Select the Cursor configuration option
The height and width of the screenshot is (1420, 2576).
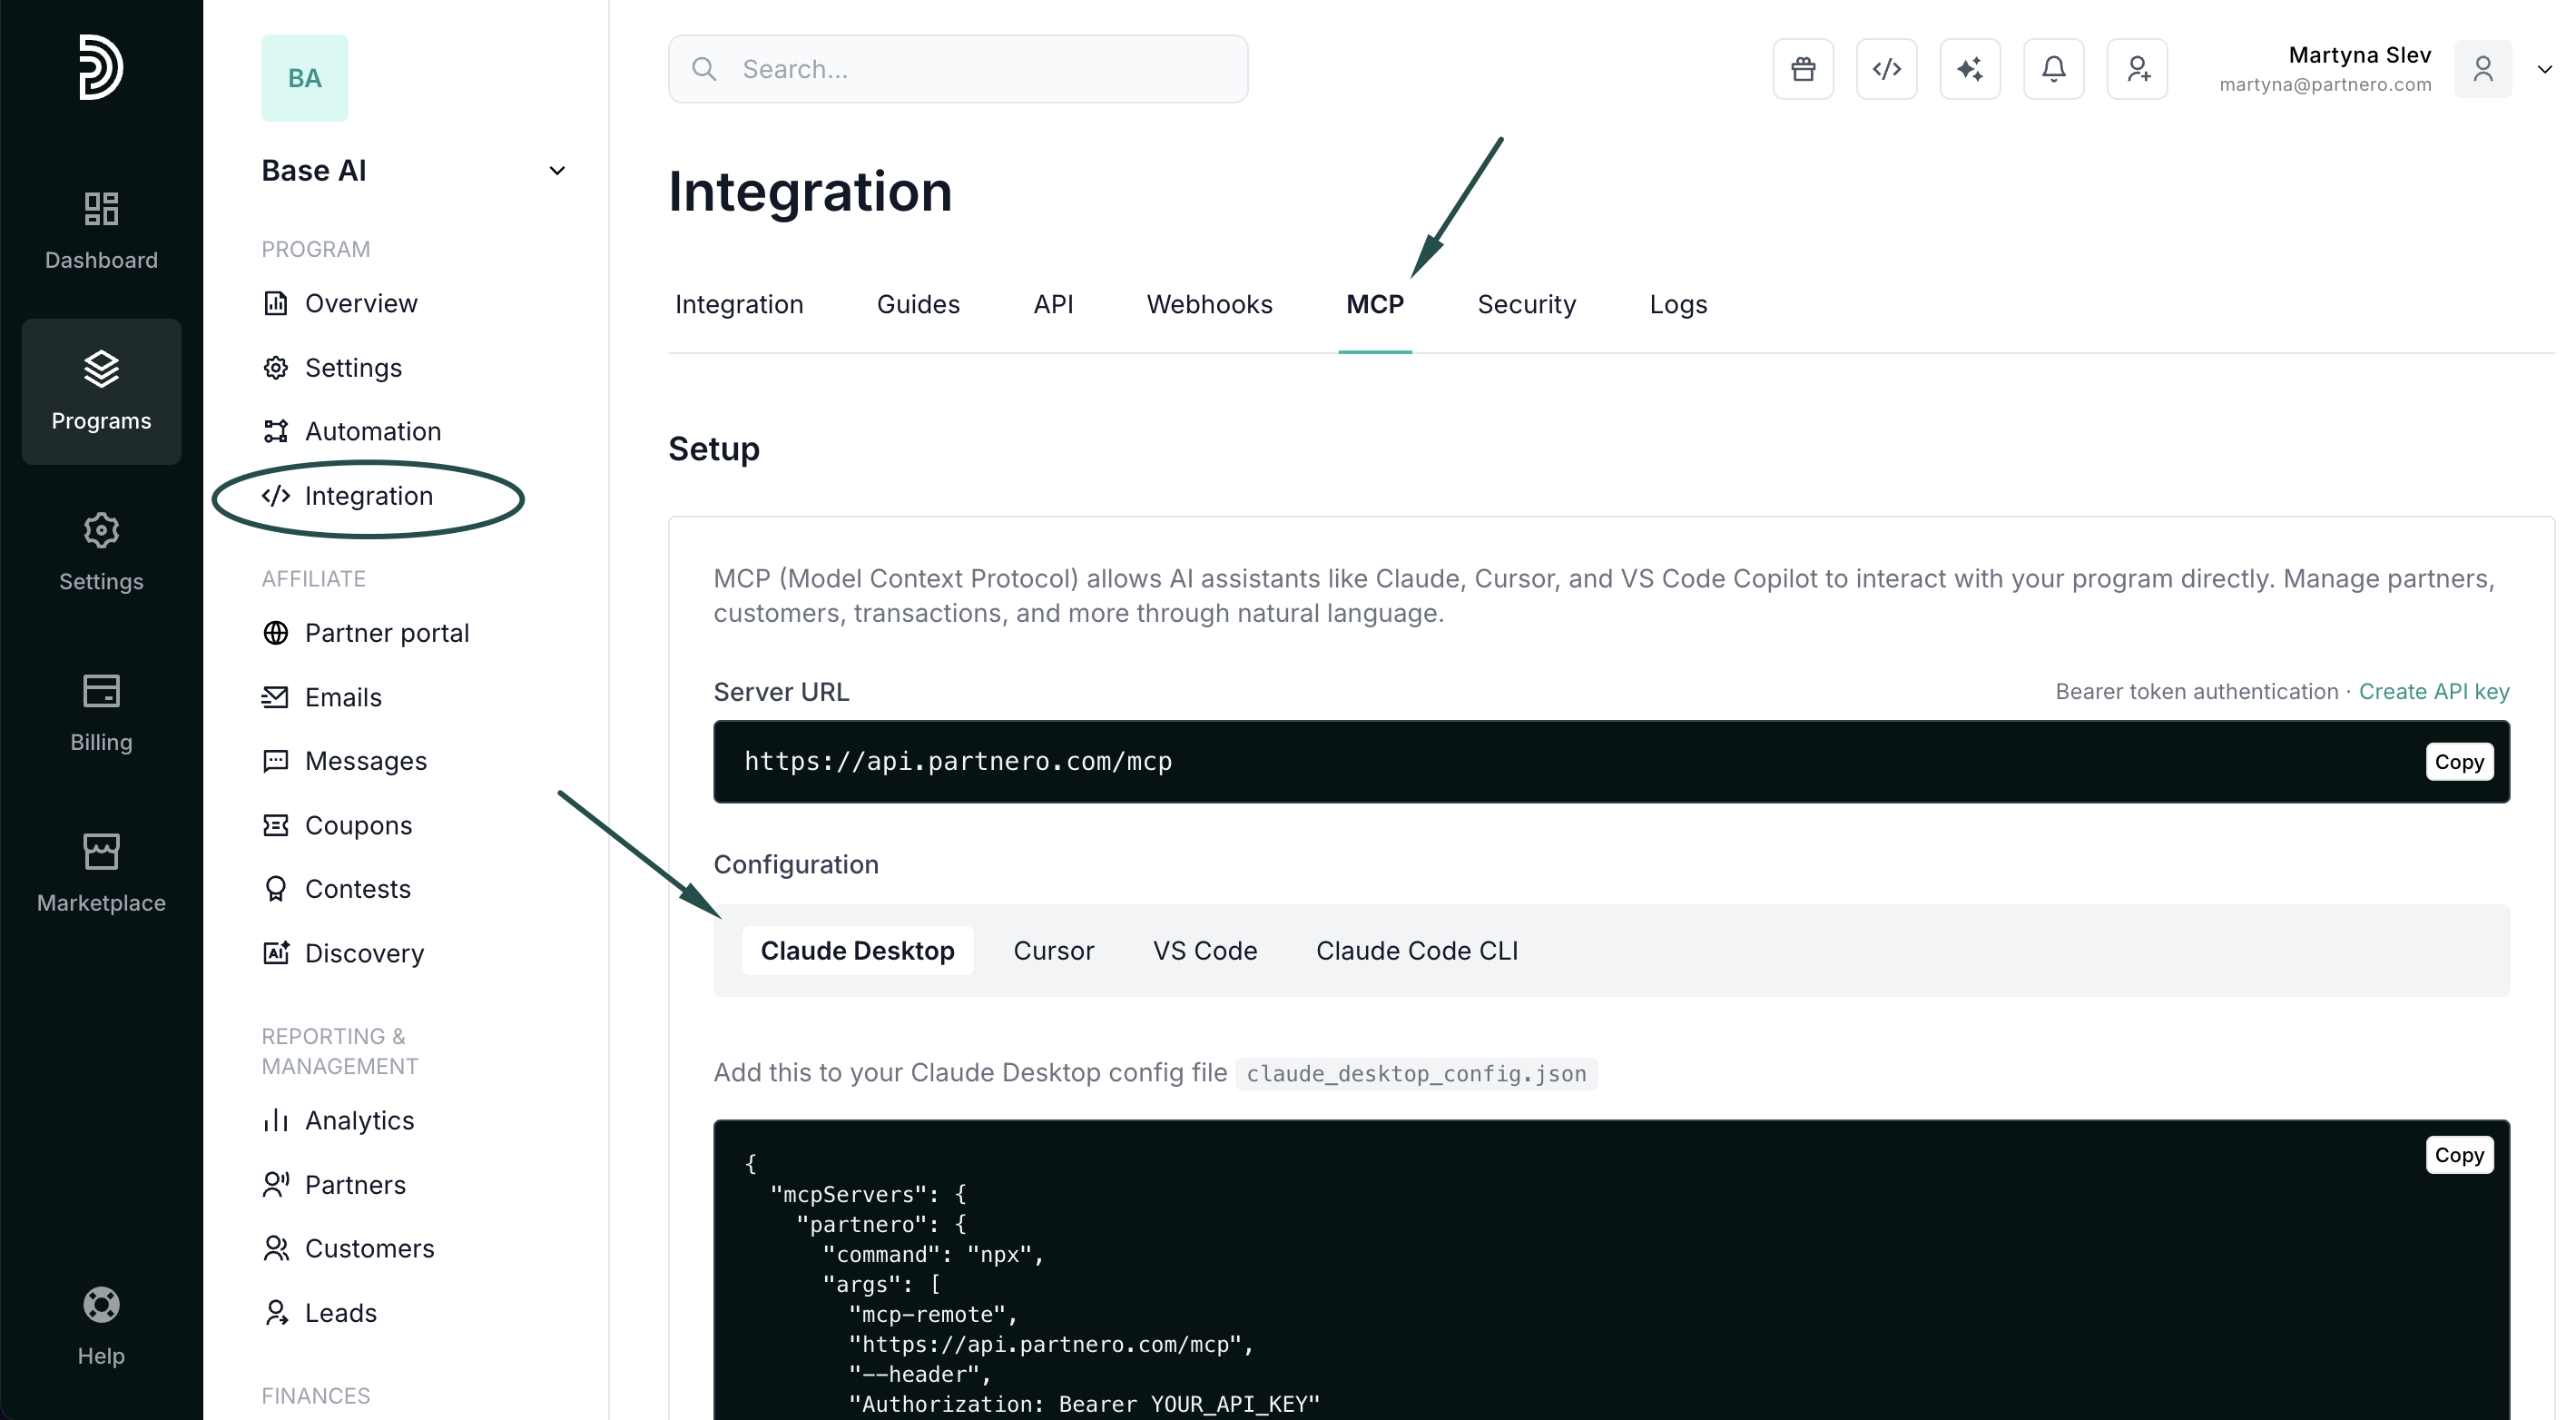coord(1053,950)
